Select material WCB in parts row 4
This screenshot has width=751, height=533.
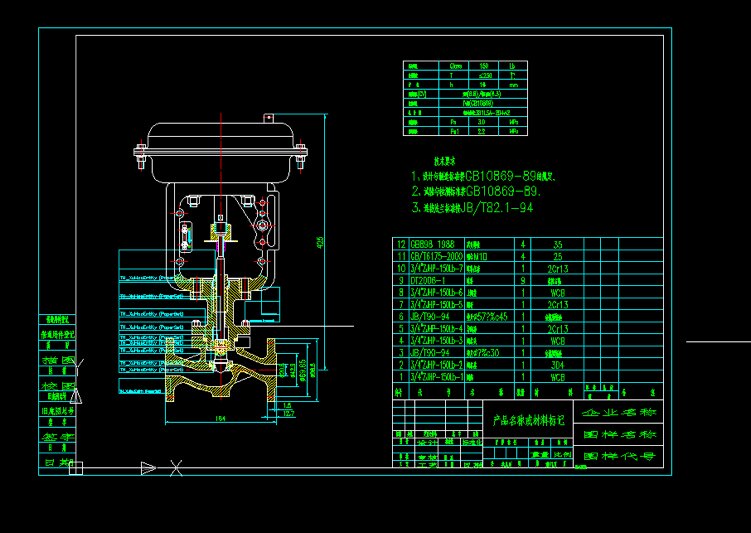click(x=558, y=340)
